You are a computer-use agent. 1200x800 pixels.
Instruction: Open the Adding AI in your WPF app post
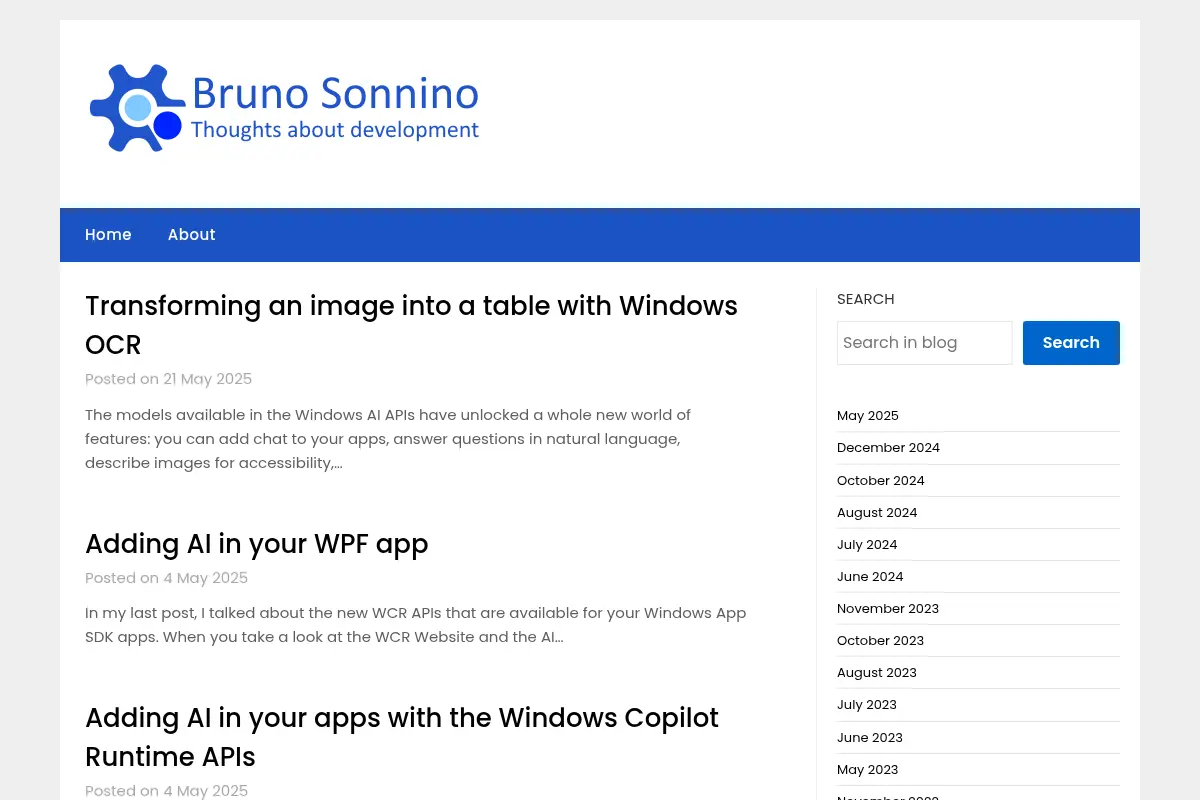tap(256, 544)
